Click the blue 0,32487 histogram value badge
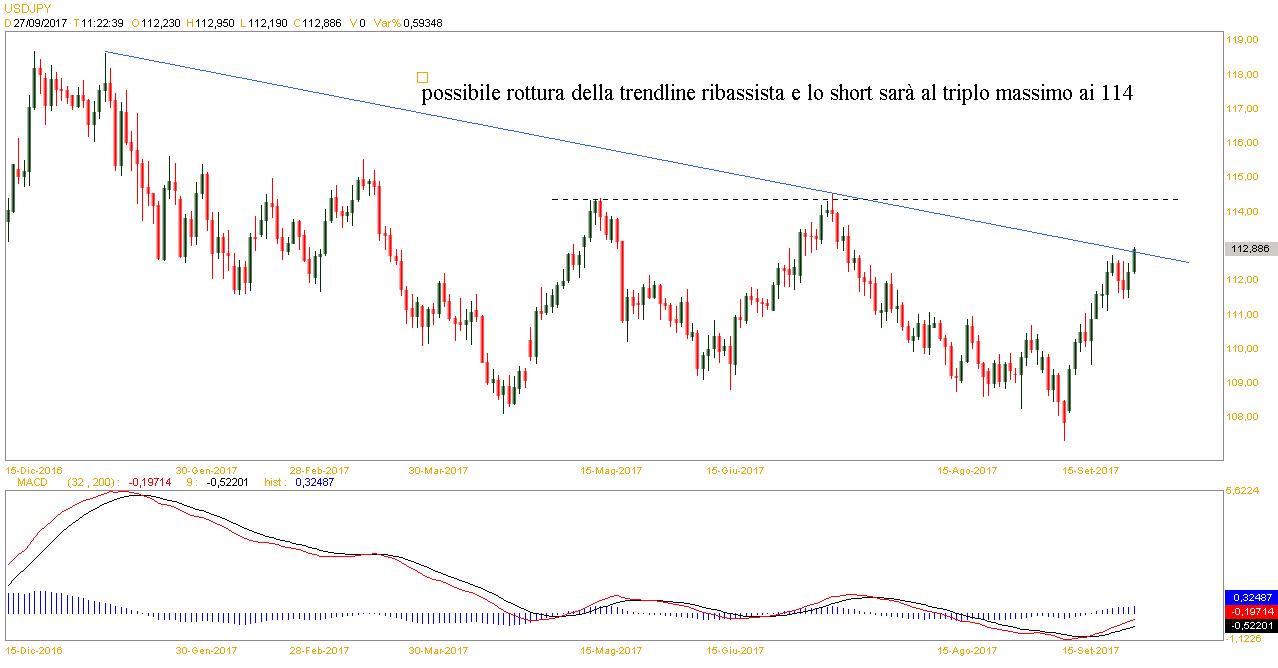 (x=1250, y=596)
